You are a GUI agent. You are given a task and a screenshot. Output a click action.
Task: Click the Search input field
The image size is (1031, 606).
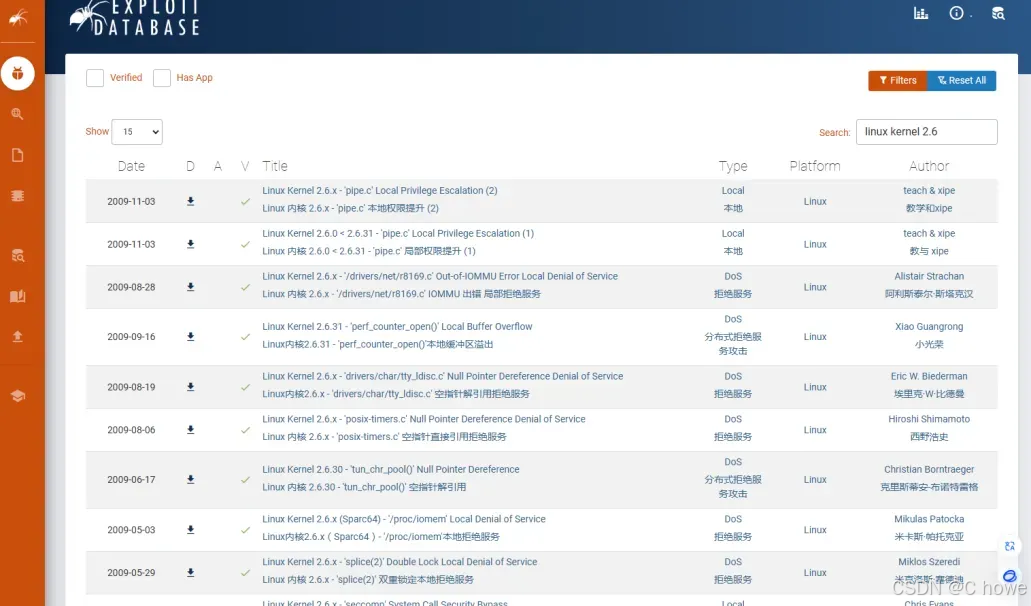point(926,131)
